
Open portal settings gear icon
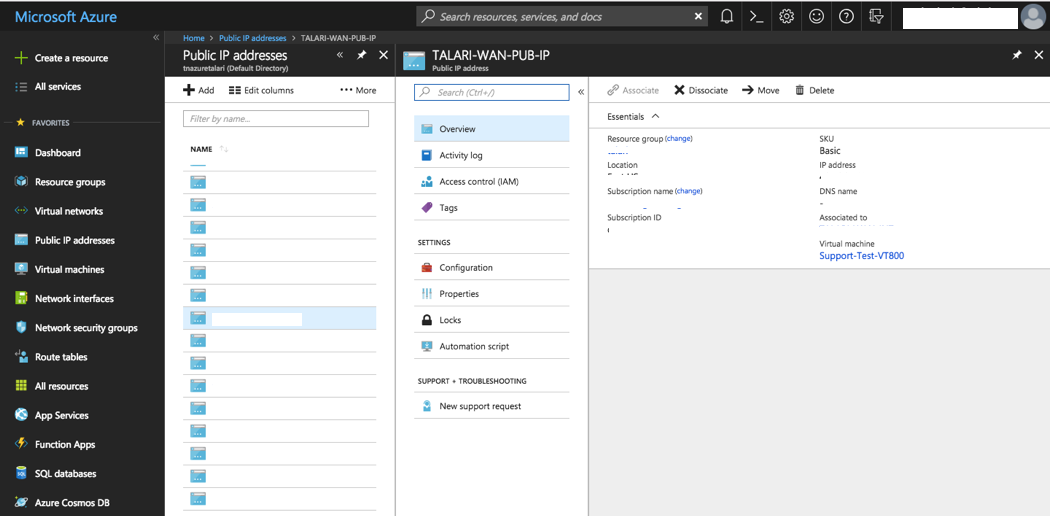(x=787, y=16)
